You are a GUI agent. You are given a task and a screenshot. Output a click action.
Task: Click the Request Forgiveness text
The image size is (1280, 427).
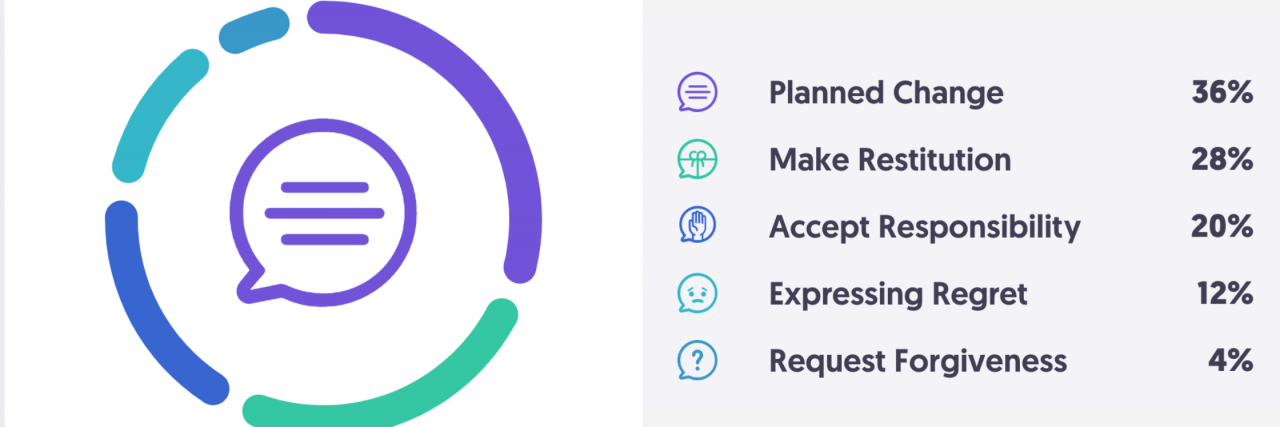coord(917,360)
